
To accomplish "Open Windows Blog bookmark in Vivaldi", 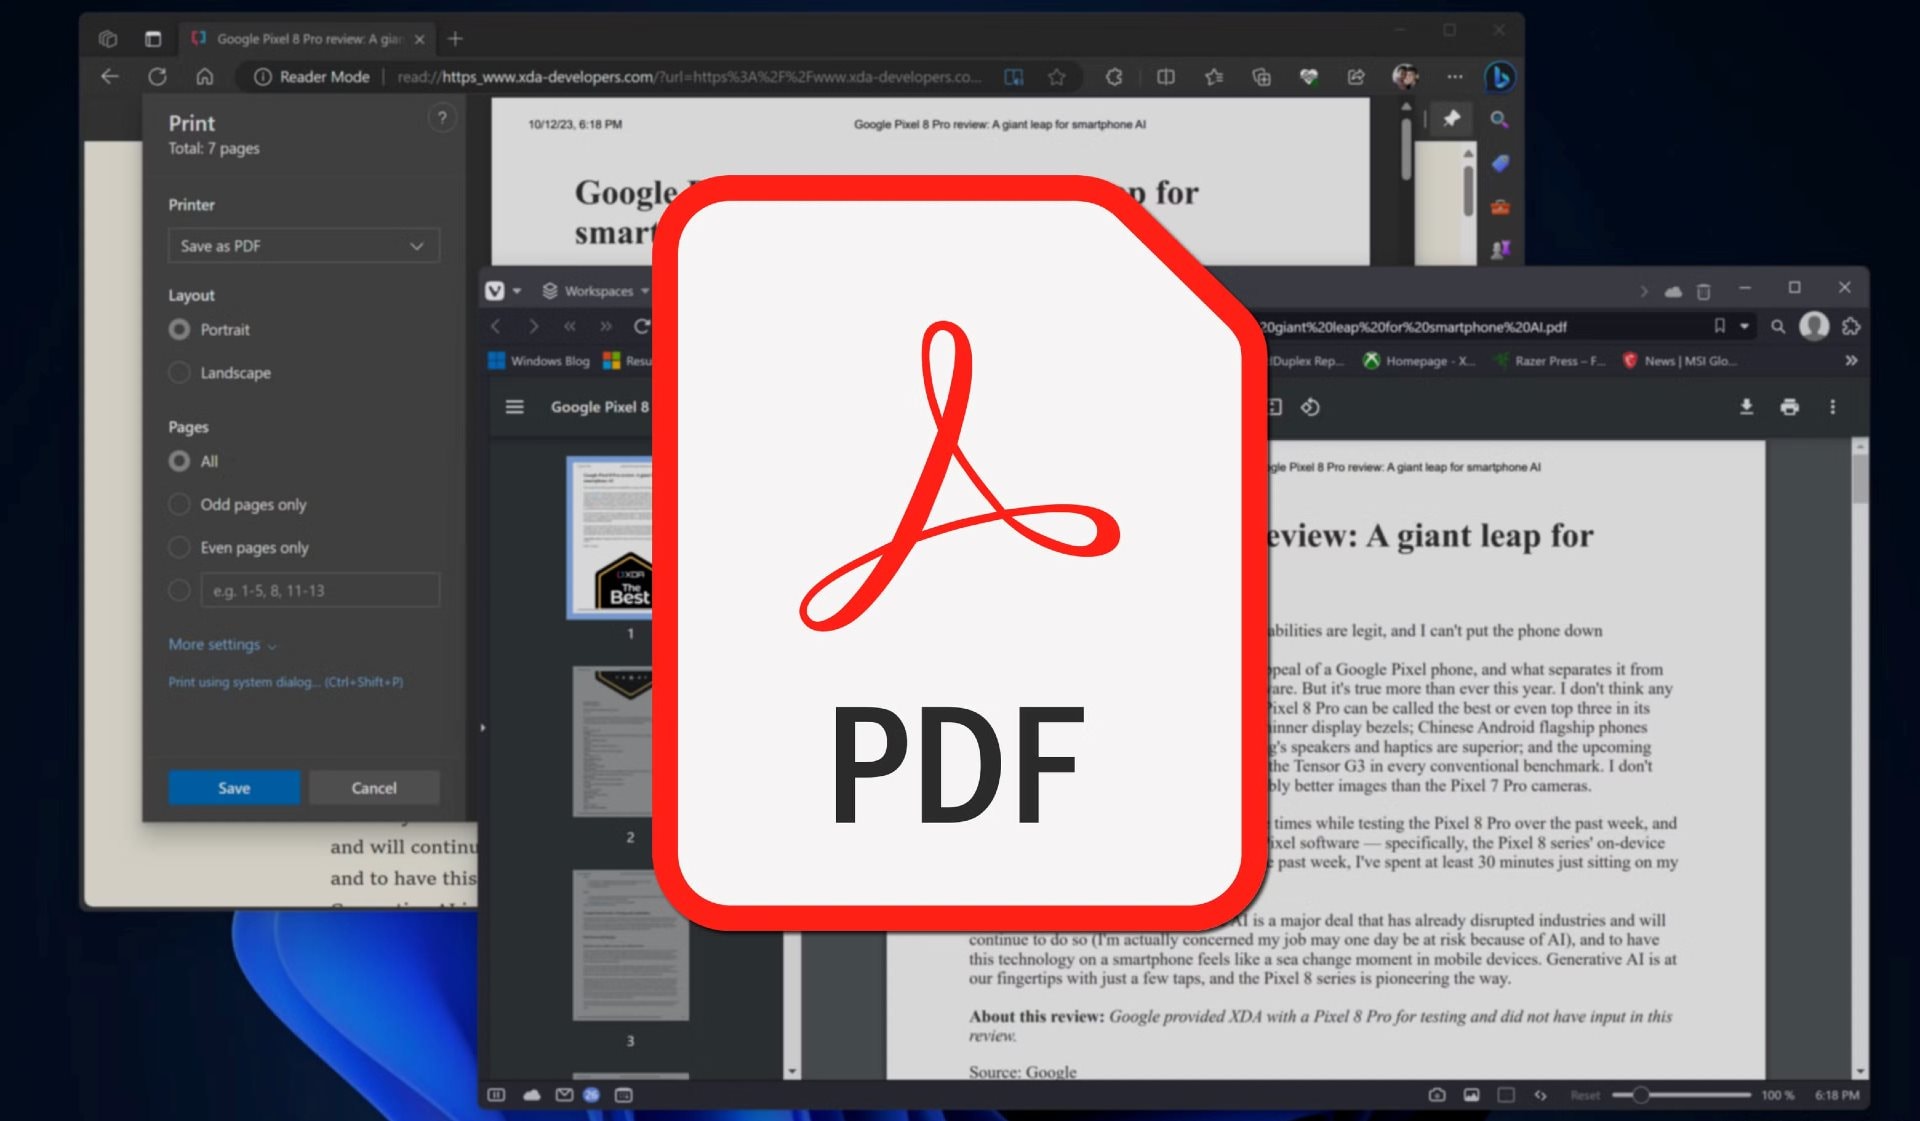I will pyautogui.click(x=539, y=361).
